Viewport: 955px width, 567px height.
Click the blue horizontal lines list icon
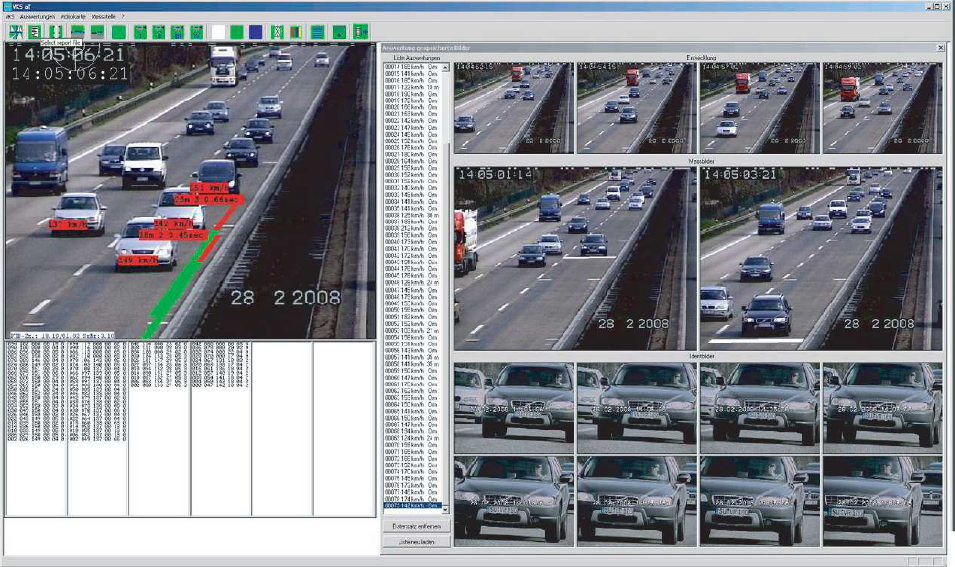317,32
